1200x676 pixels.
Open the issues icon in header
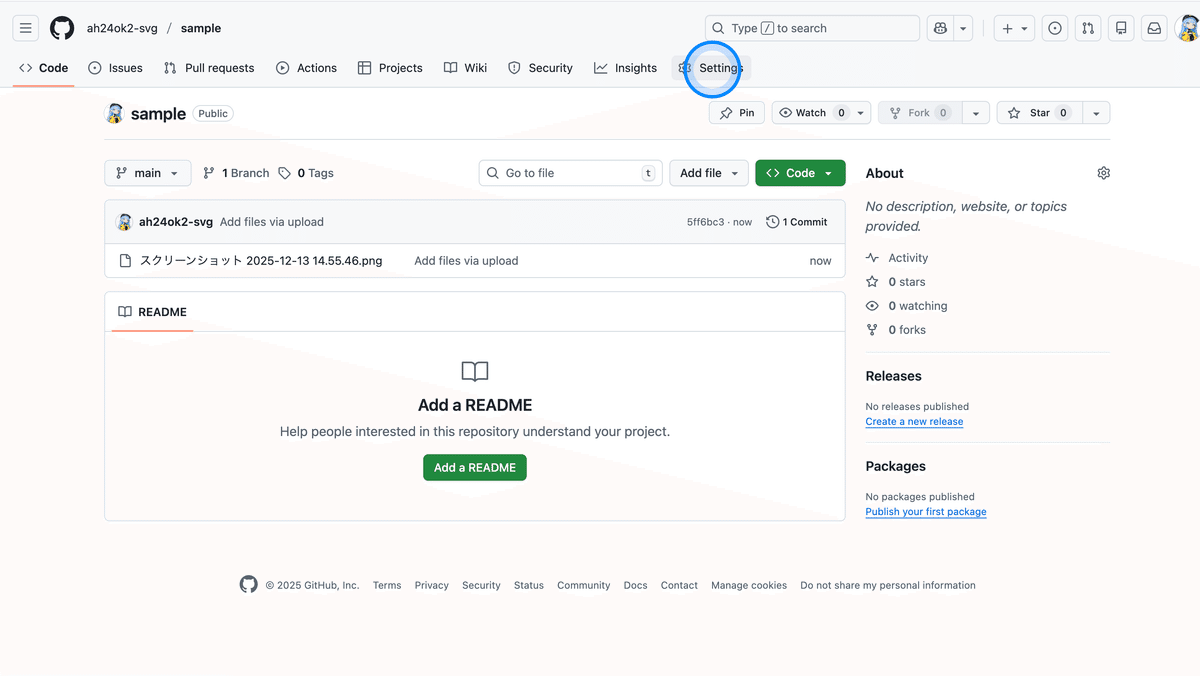pos(1055,29)
